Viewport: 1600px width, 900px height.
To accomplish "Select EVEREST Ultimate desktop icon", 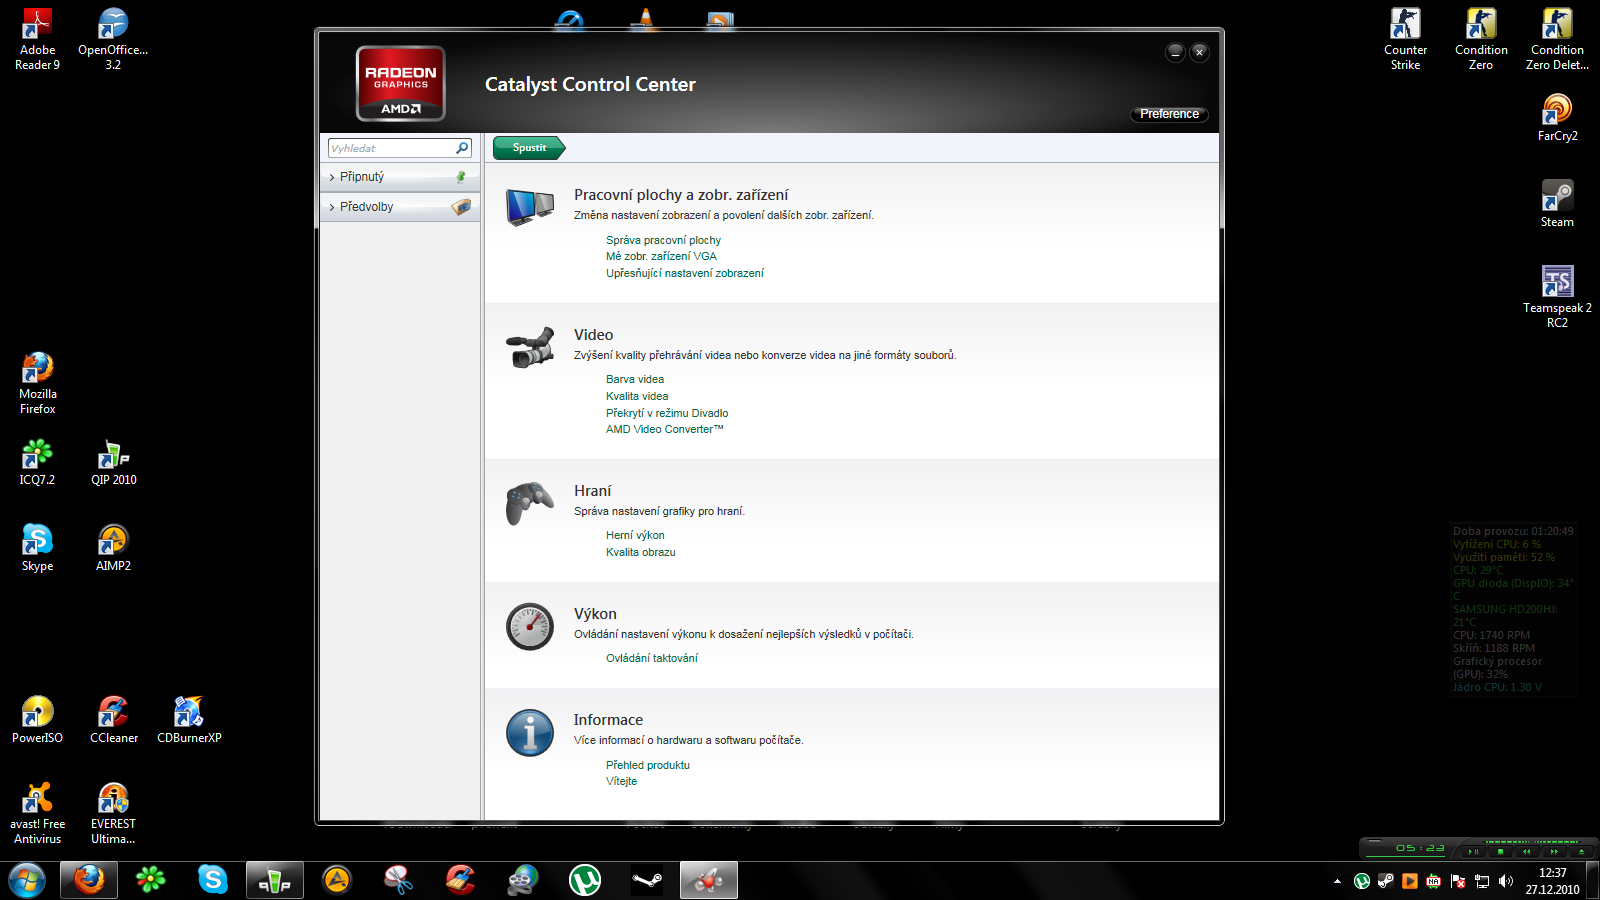I will tap(113, 814).
